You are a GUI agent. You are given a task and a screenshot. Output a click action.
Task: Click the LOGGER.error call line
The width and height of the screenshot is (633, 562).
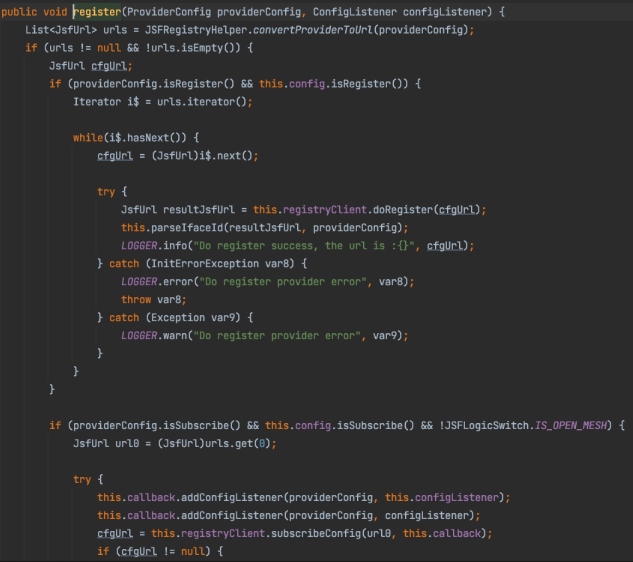click(268, 282)
